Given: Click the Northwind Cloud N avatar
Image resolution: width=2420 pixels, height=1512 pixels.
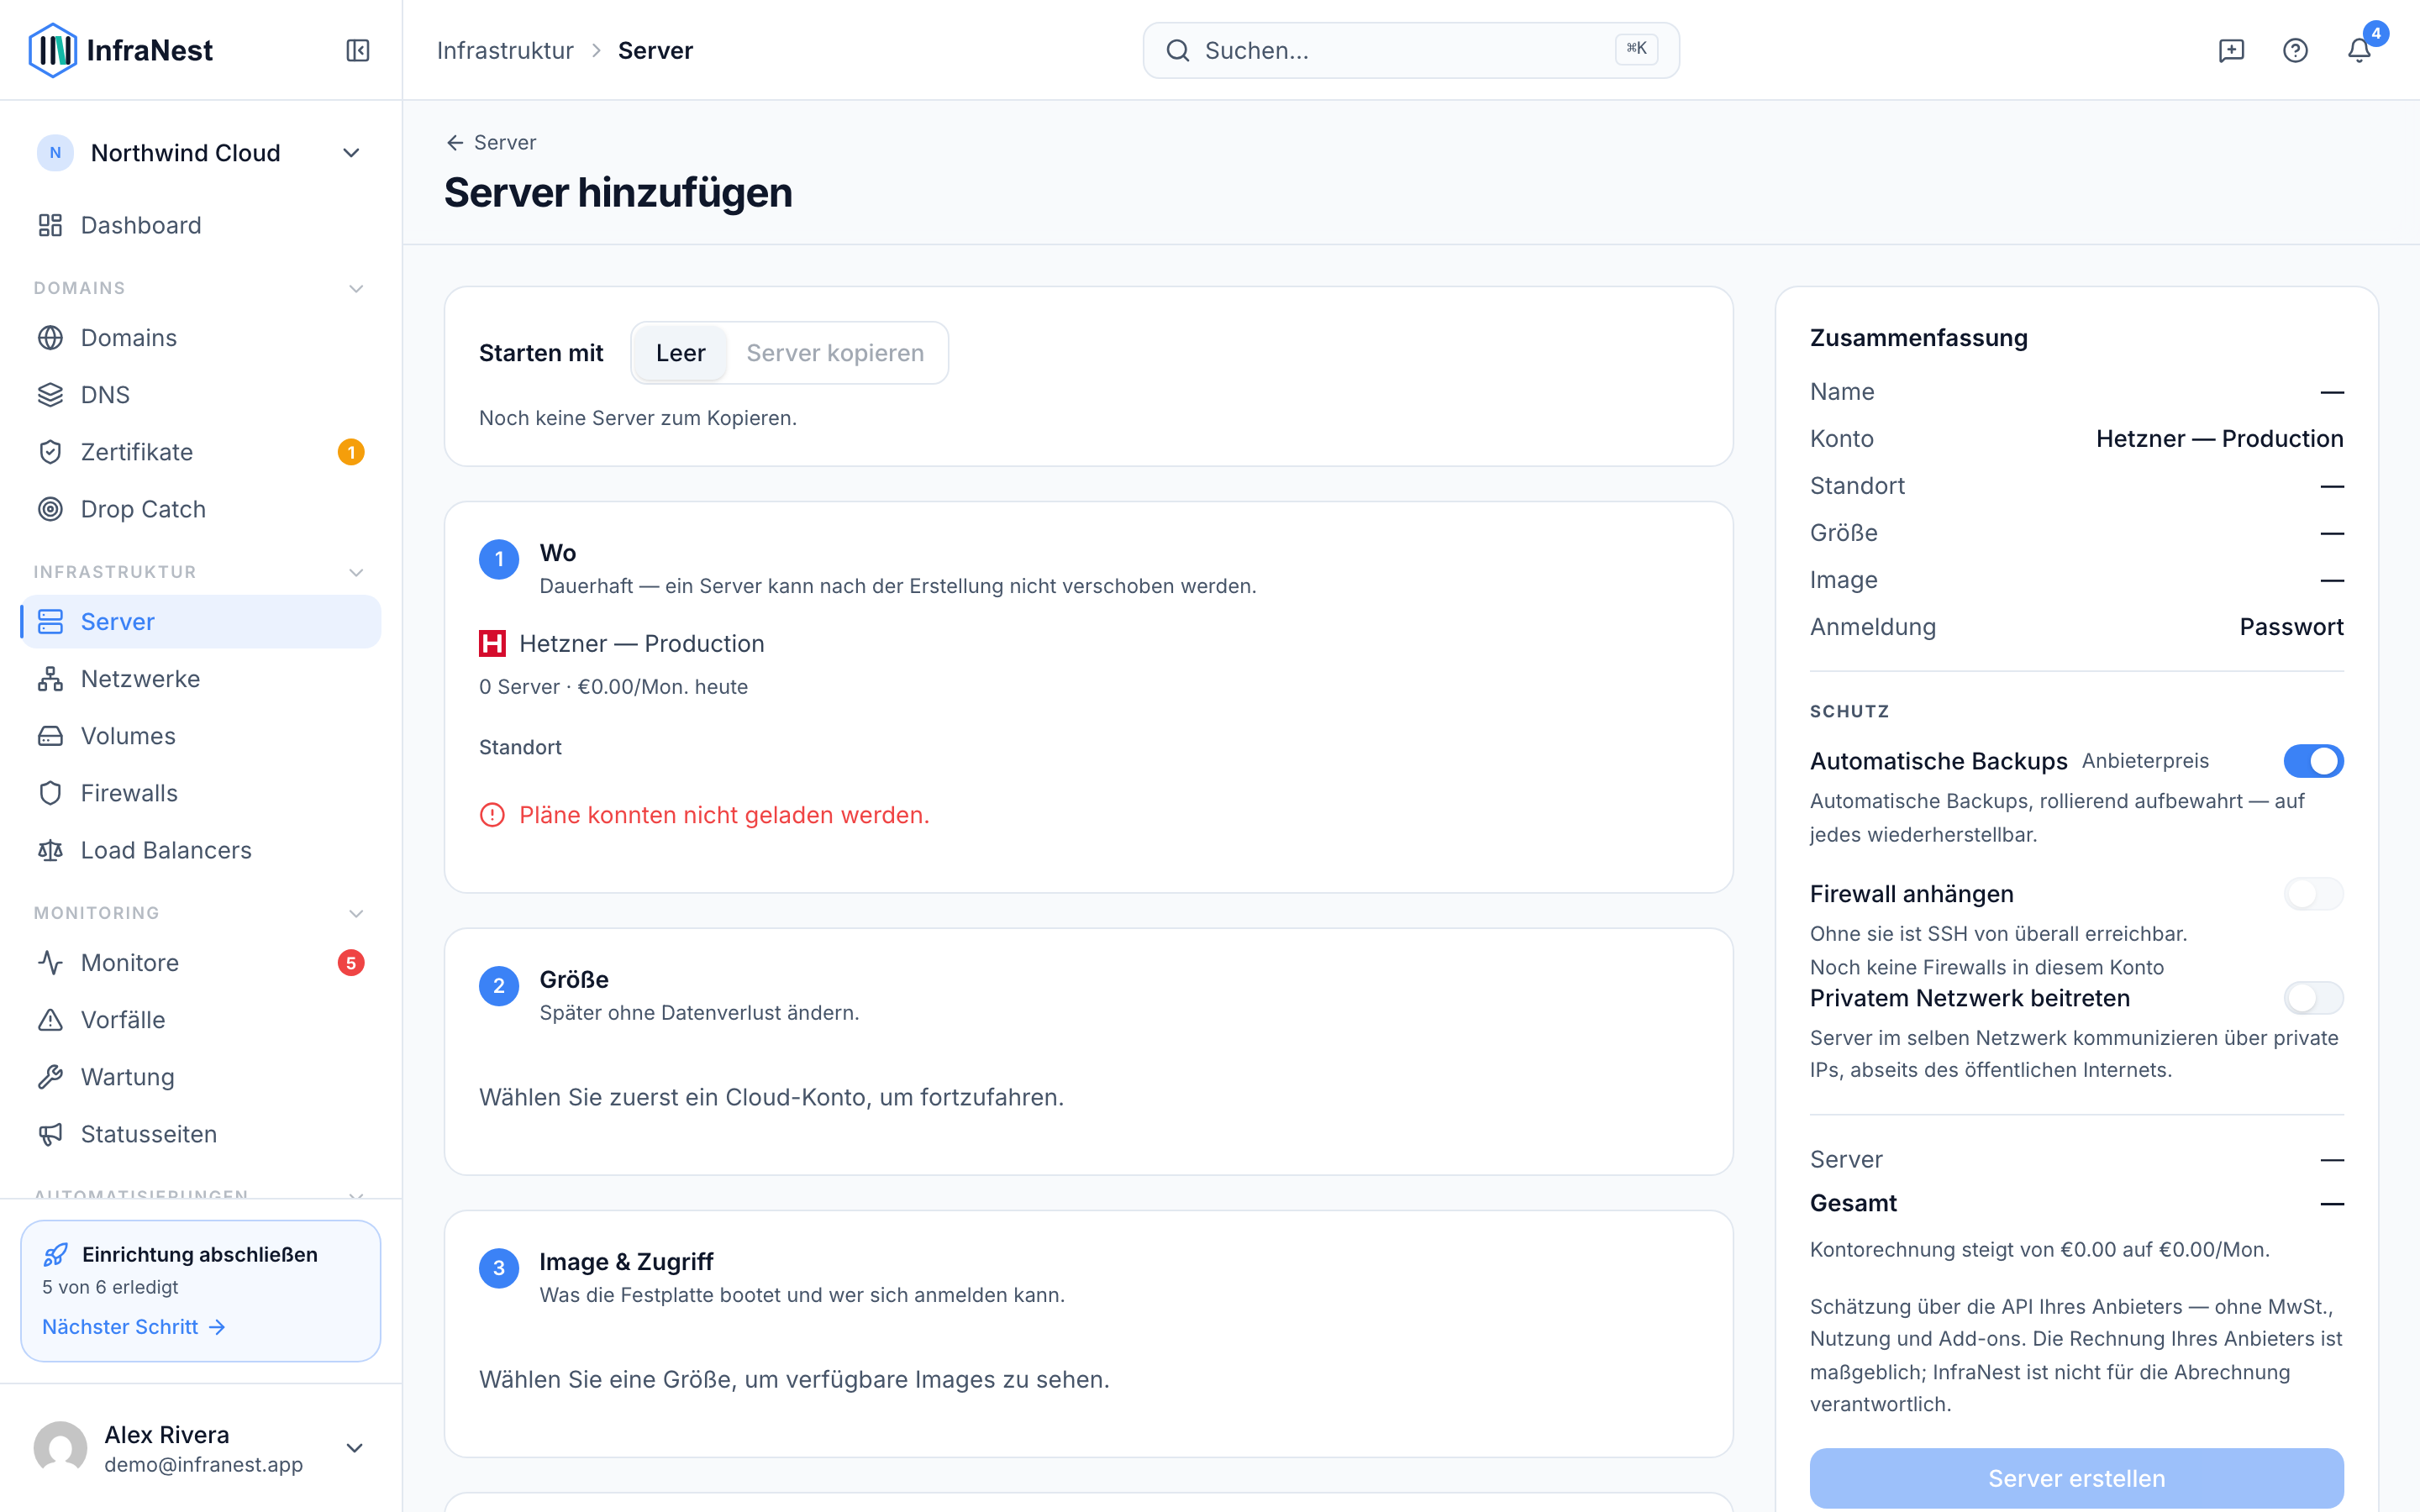Looking at the screenshot, I should (x=55, y=153).
